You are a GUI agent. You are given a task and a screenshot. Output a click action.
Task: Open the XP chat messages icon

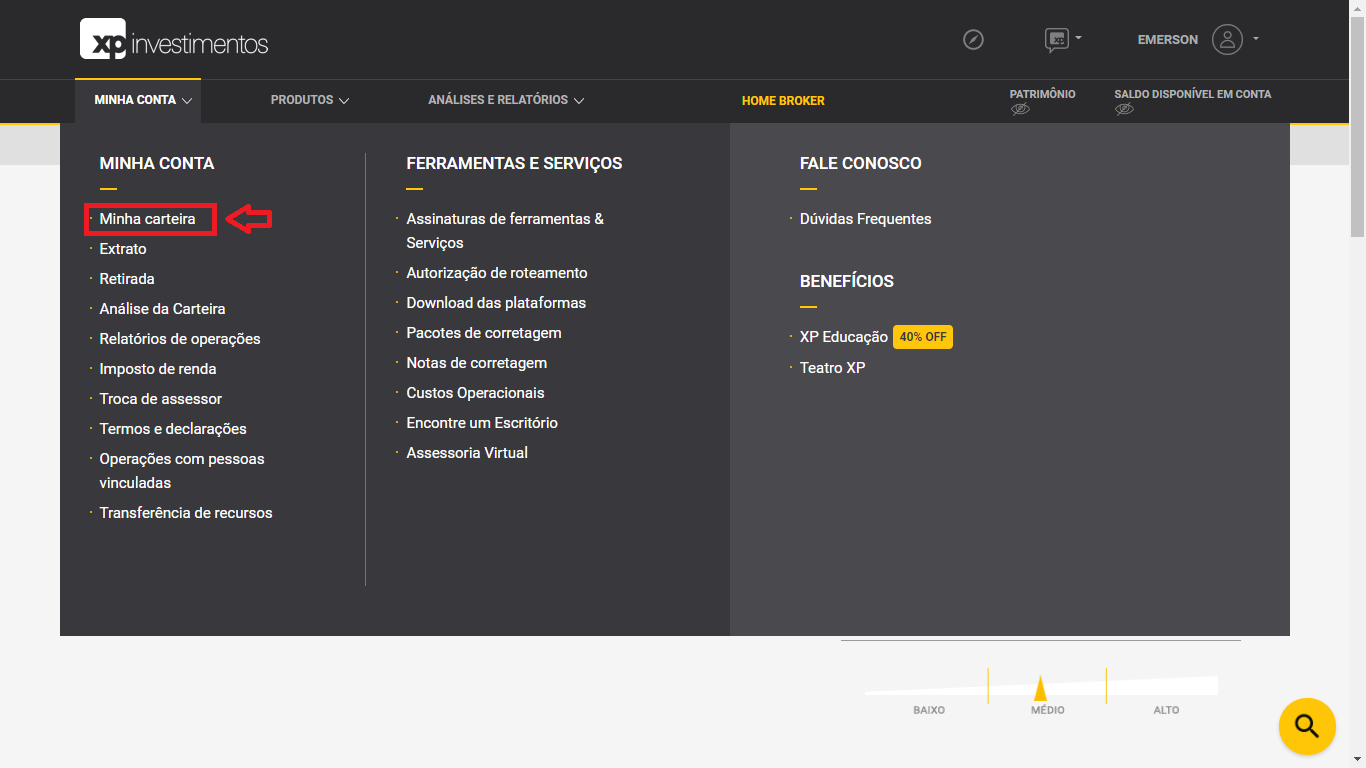click(1056, 40)
